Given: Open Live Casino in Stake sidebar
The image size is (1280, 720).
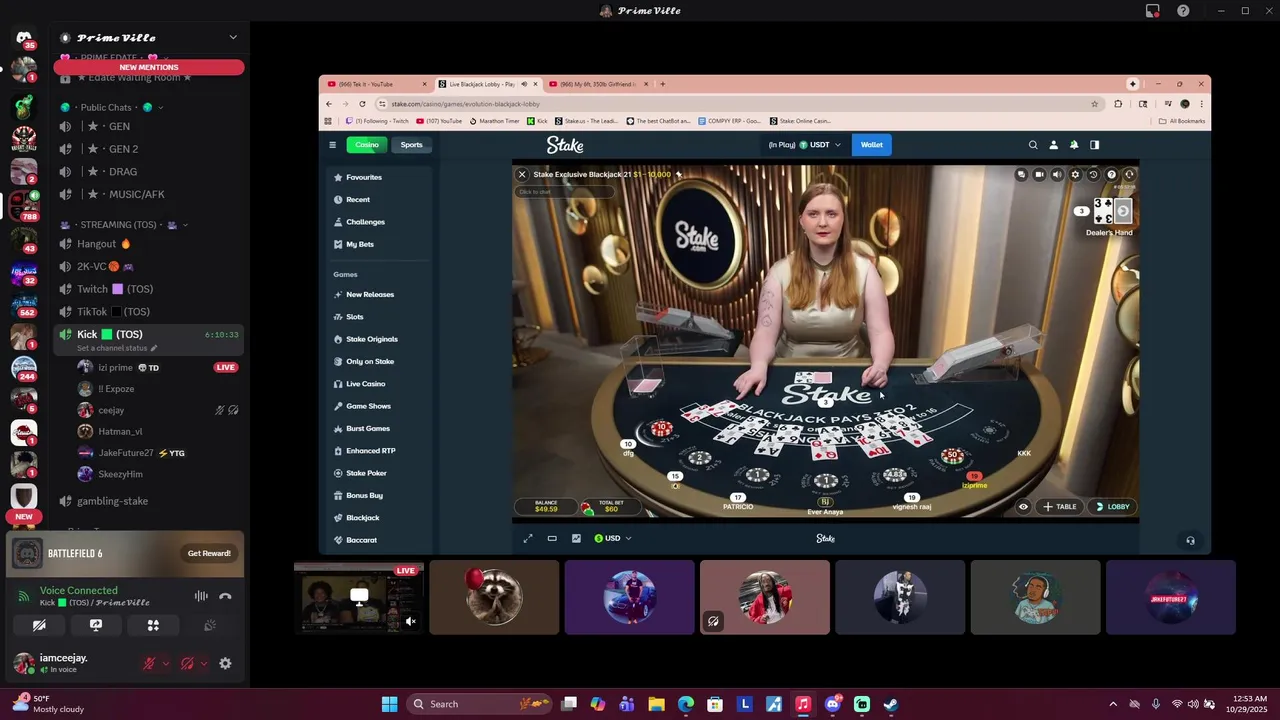Looking at the screenshot, I should tap(380, 384).
